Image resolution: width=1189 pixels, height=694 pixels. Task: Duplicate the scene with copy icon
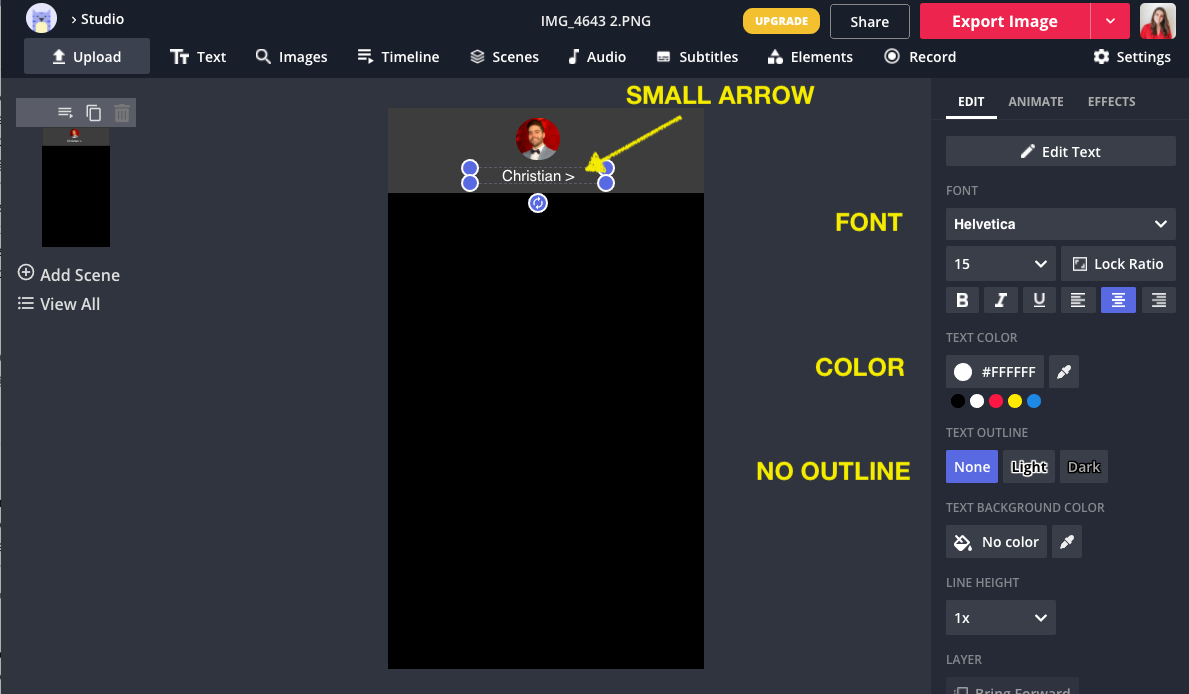click(93, 113)
